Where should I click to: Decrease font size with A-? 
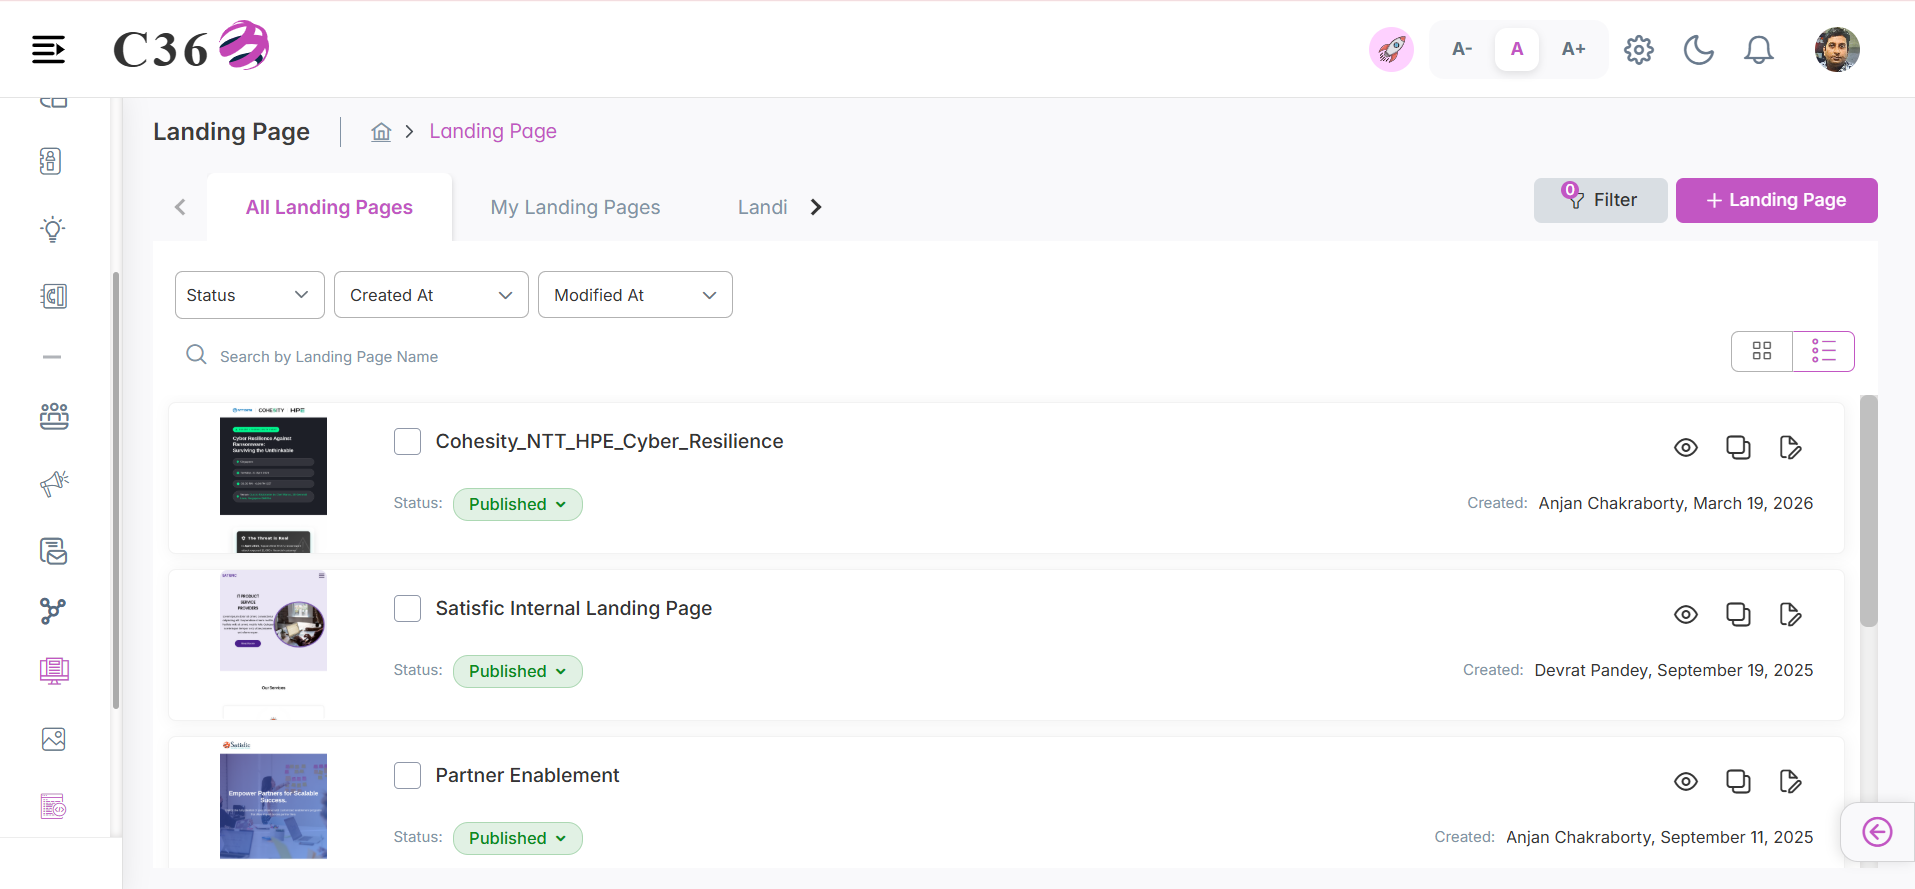click(1462, 49)
